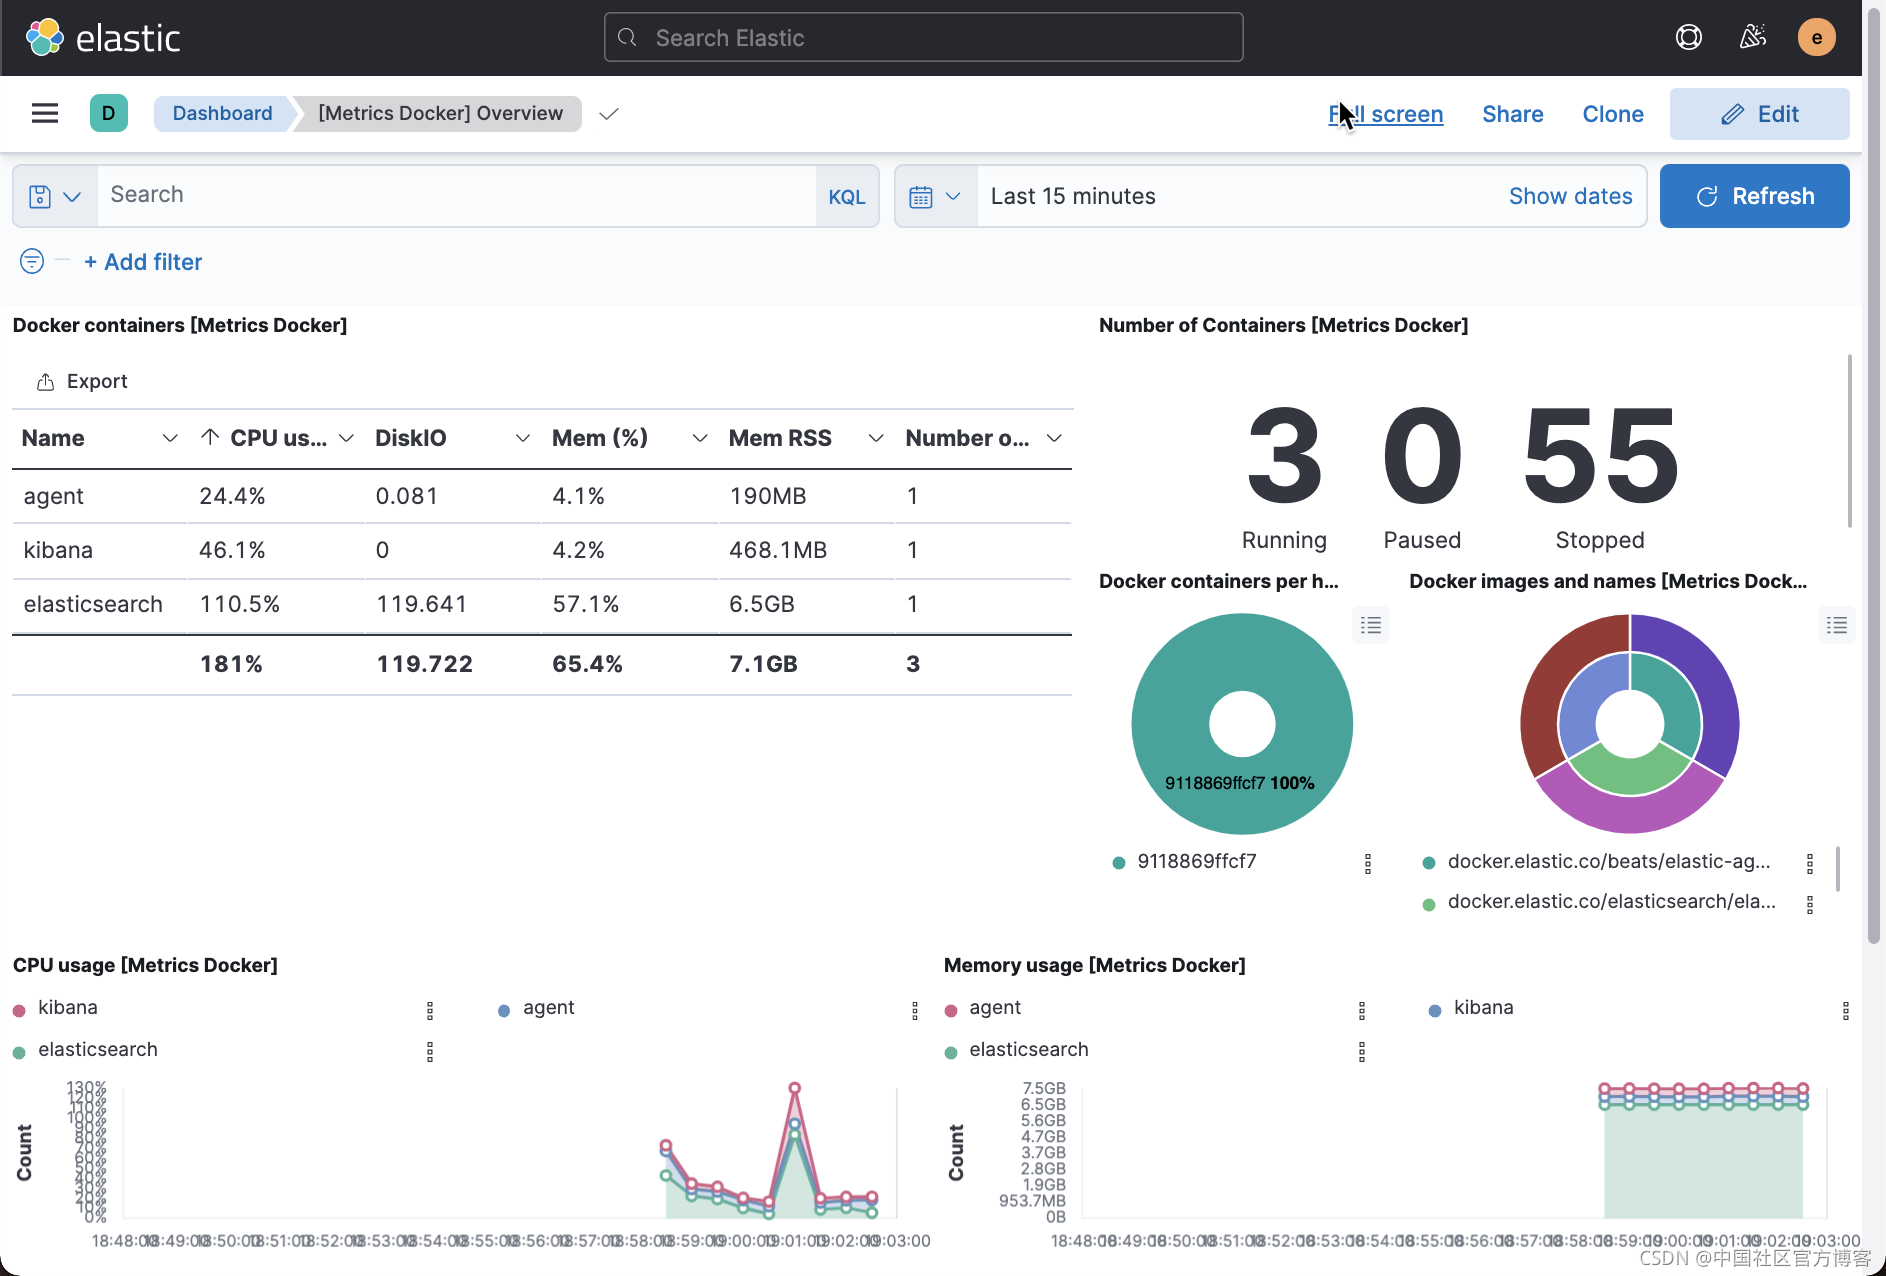Image resolution: width=1886 pixels, height=1276 pixels.
Task: Open options for elasticsearch in CPU legend
Action: 430,1051
